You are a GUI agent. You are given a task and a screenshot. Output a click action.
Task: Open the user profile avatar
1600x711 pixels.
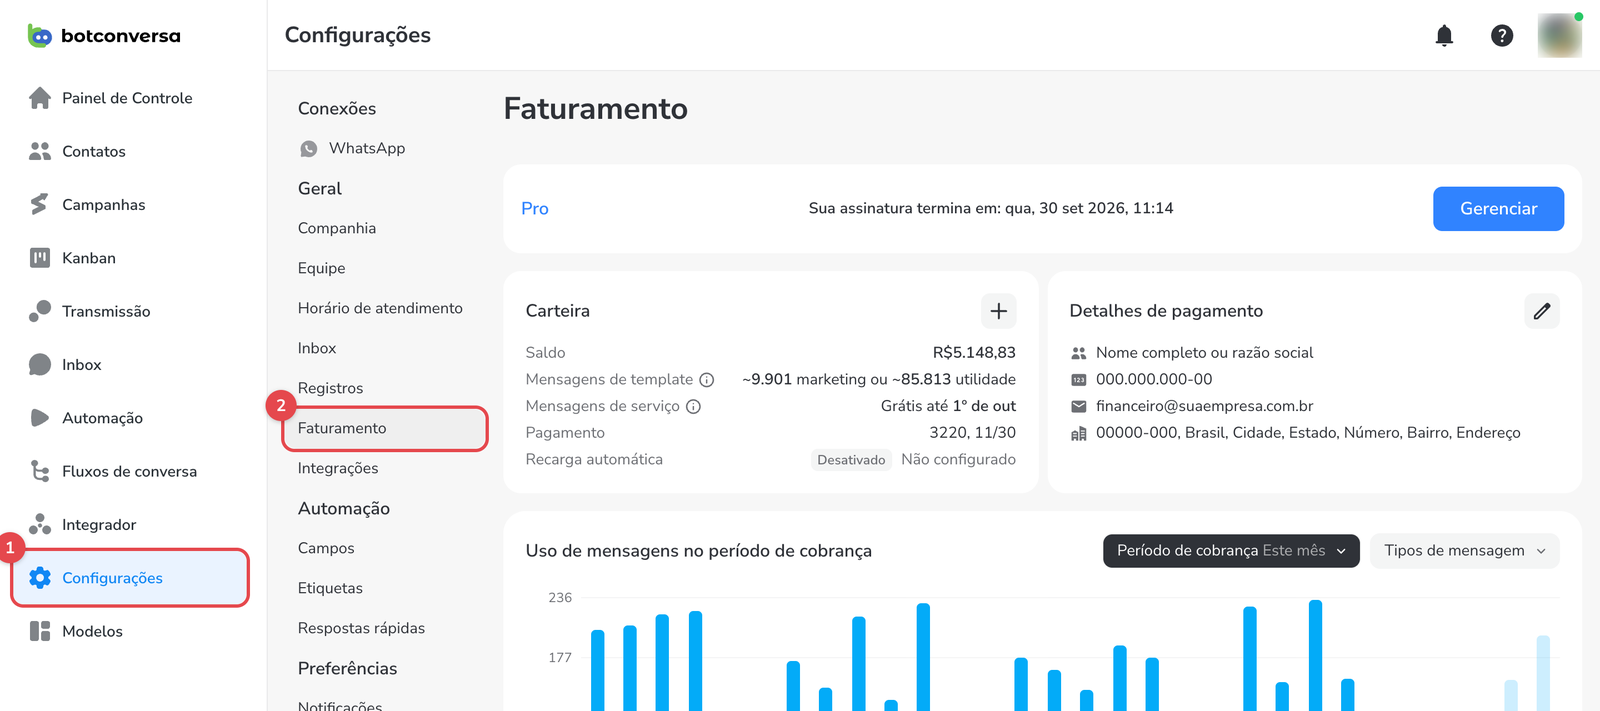point(1560,36)
